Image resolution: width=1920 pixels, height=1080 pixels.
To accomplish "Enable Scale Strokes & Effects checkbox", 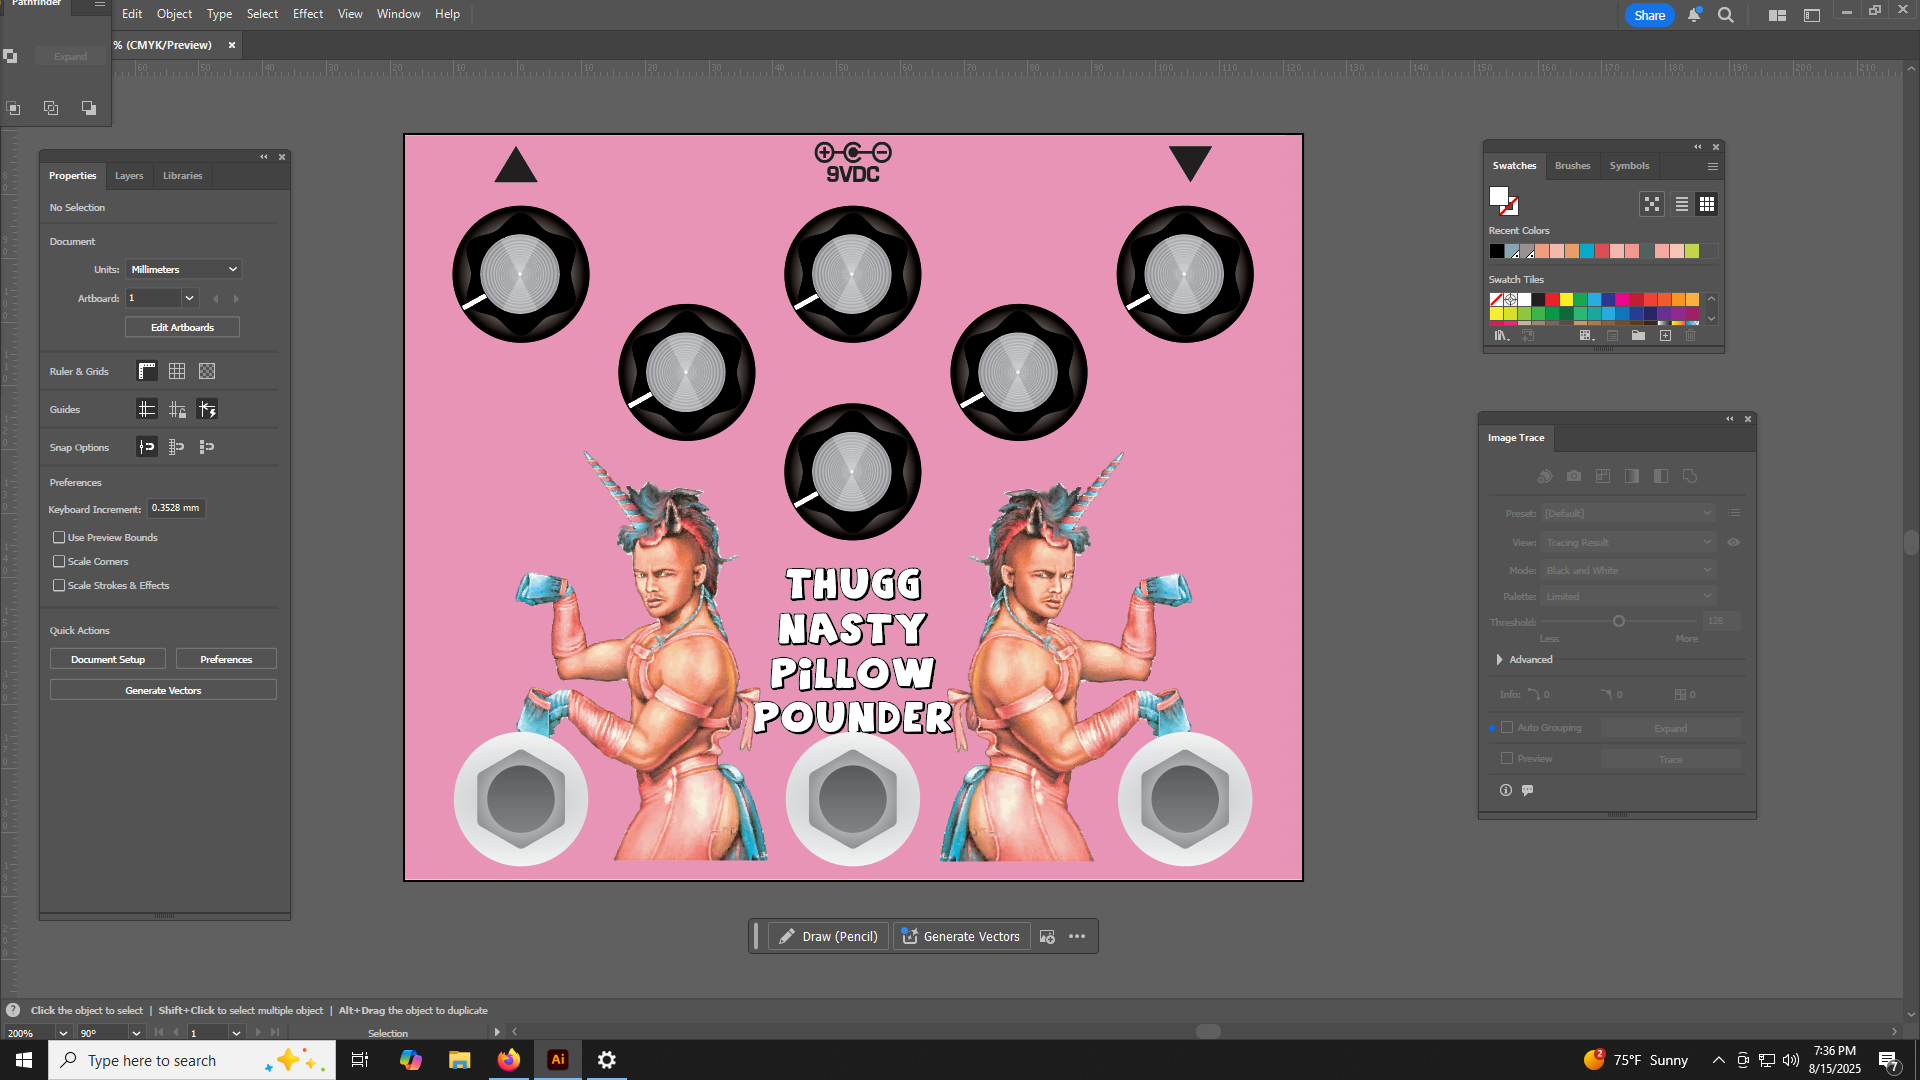I will click(59, 586).
